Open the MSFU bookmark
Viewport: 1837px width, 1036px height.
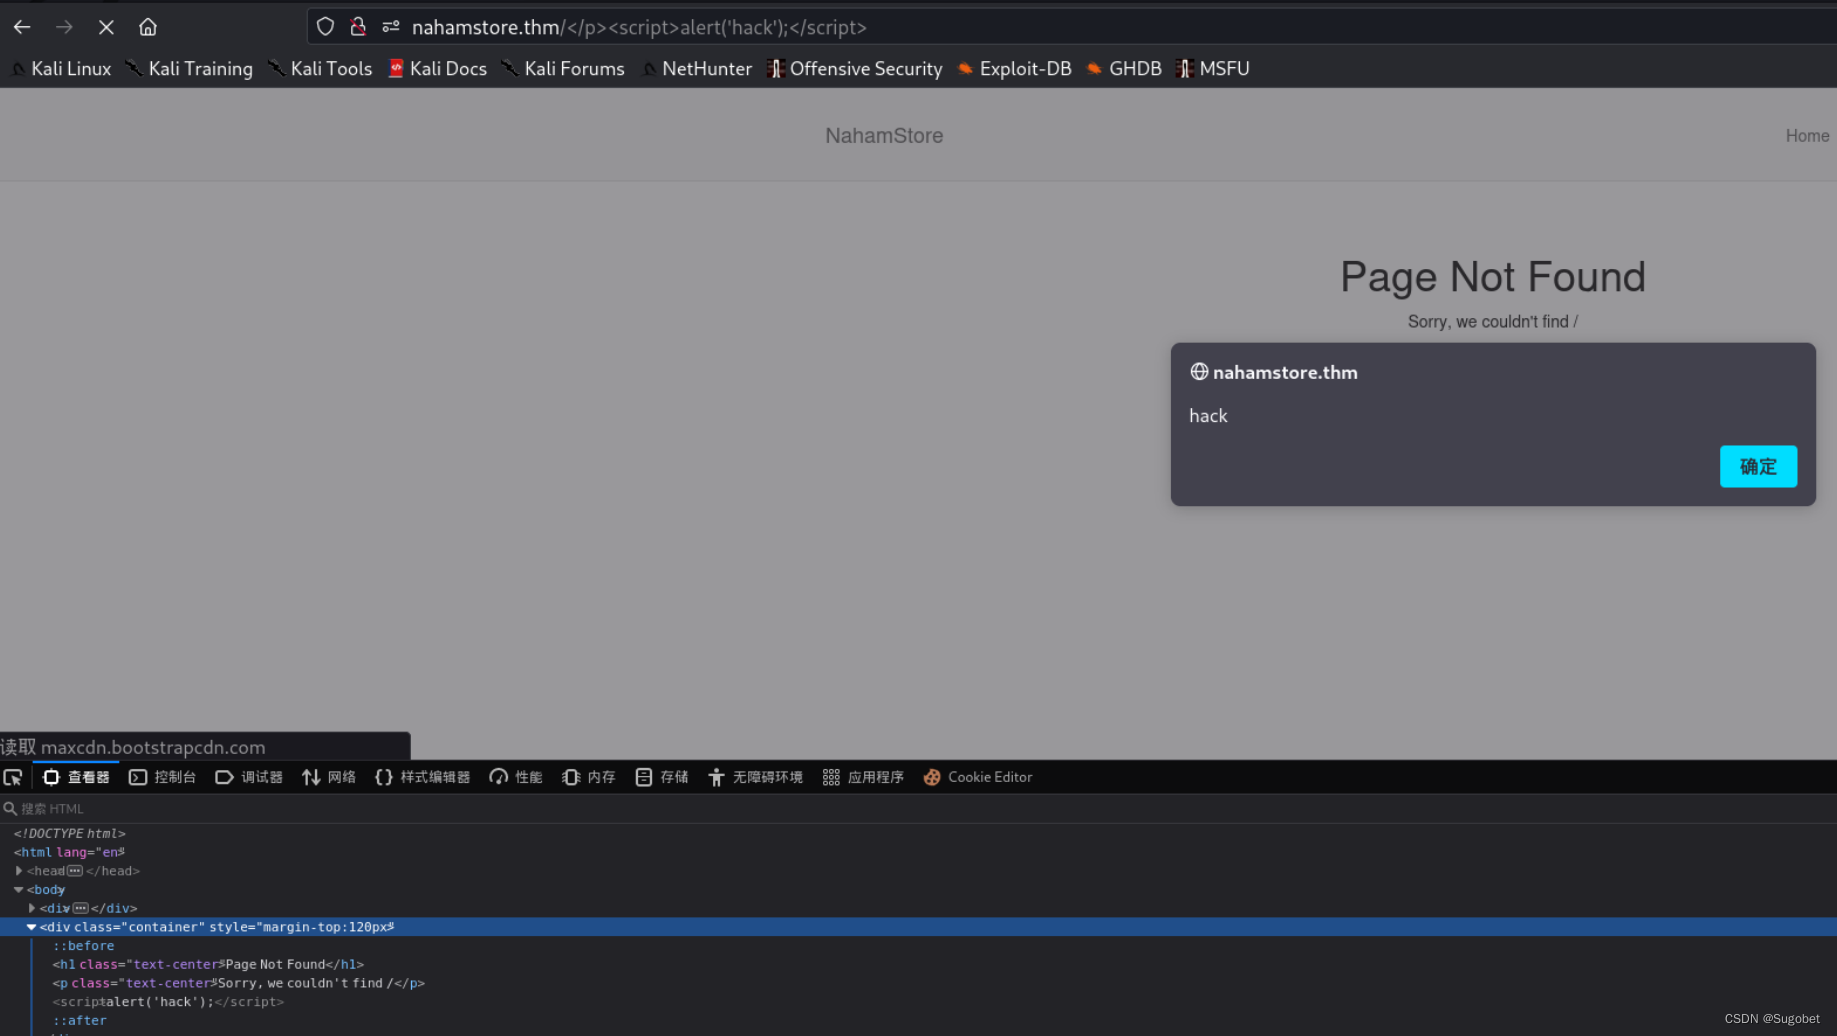(1214, 68)
